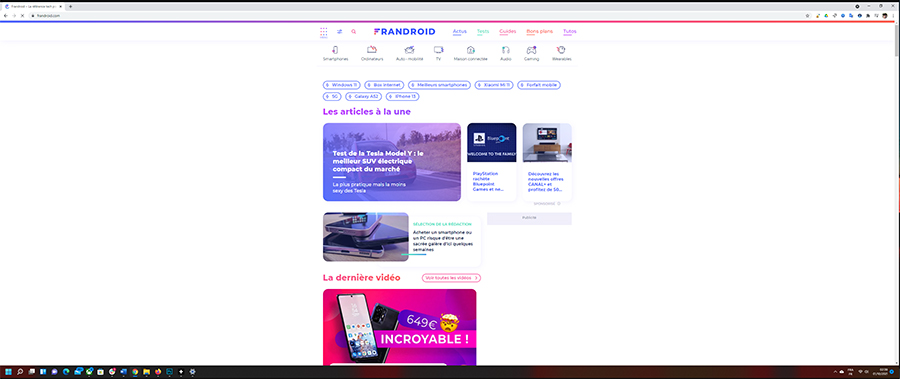Click the Windows 11 topic tag

342,85
